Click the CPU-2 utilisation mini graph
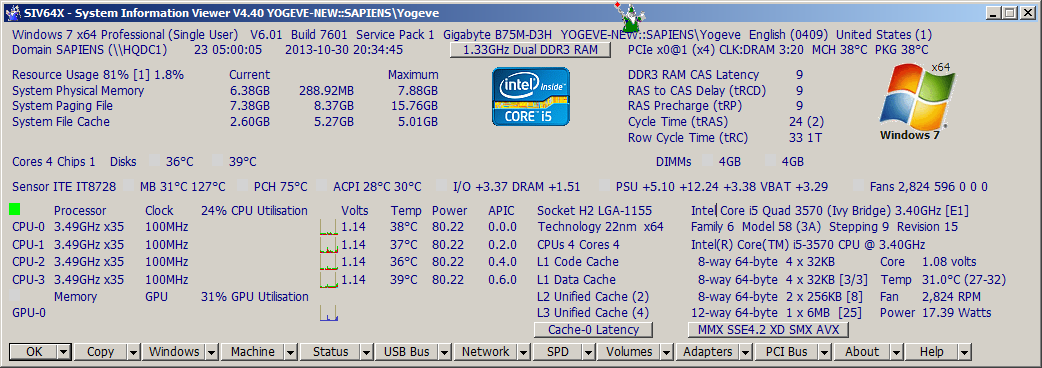 328,262
